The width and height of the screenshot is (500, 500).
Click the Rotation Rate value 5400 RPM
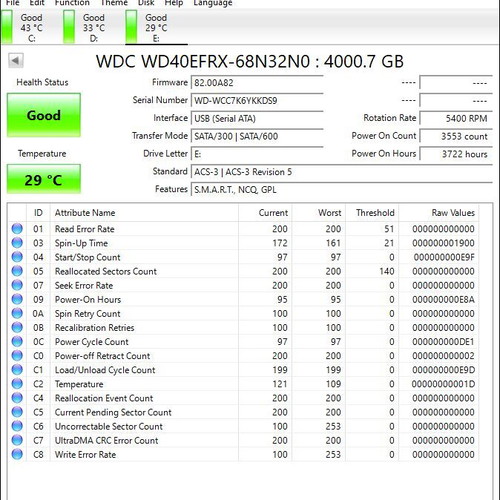tap(456, 118)
